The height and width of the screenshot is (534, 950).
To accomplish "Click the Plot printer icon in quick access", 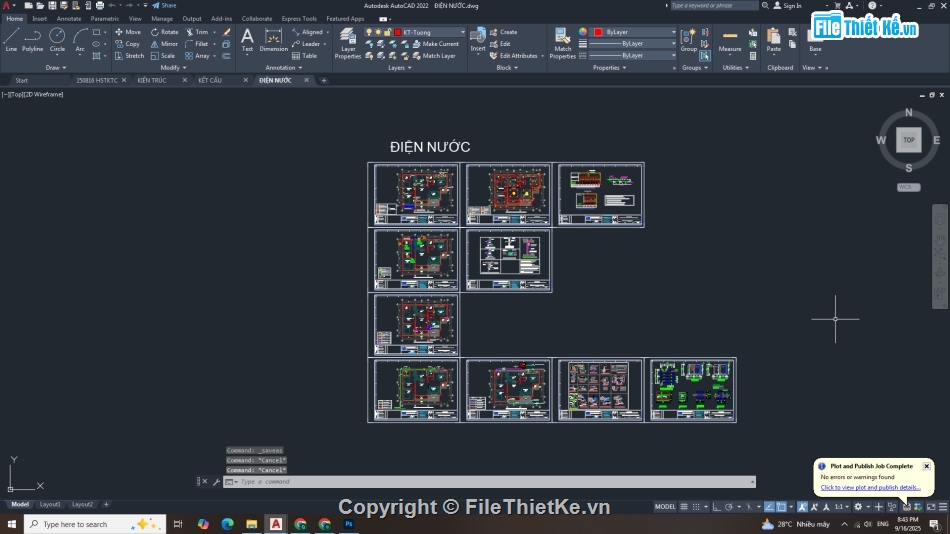I will point(100,5).
